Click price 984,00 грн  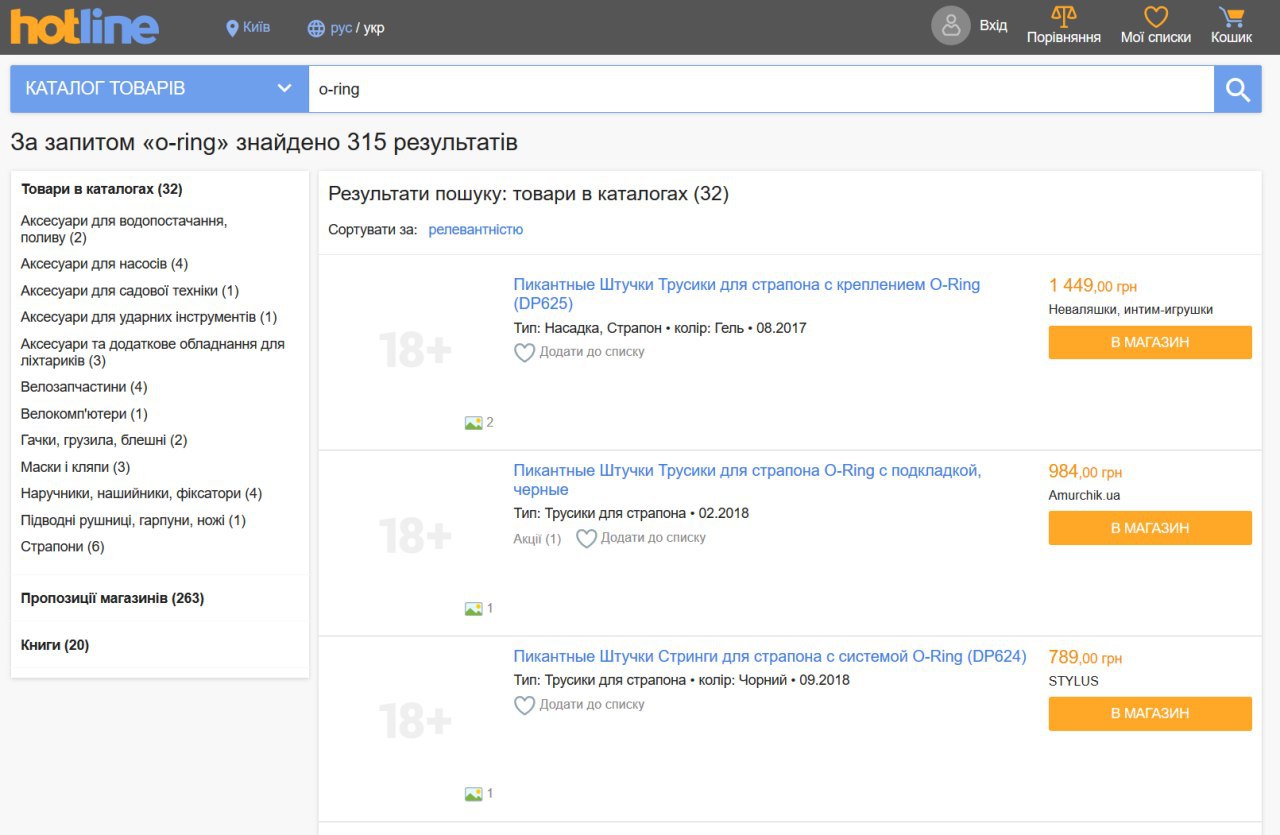tap(1085, 472)
